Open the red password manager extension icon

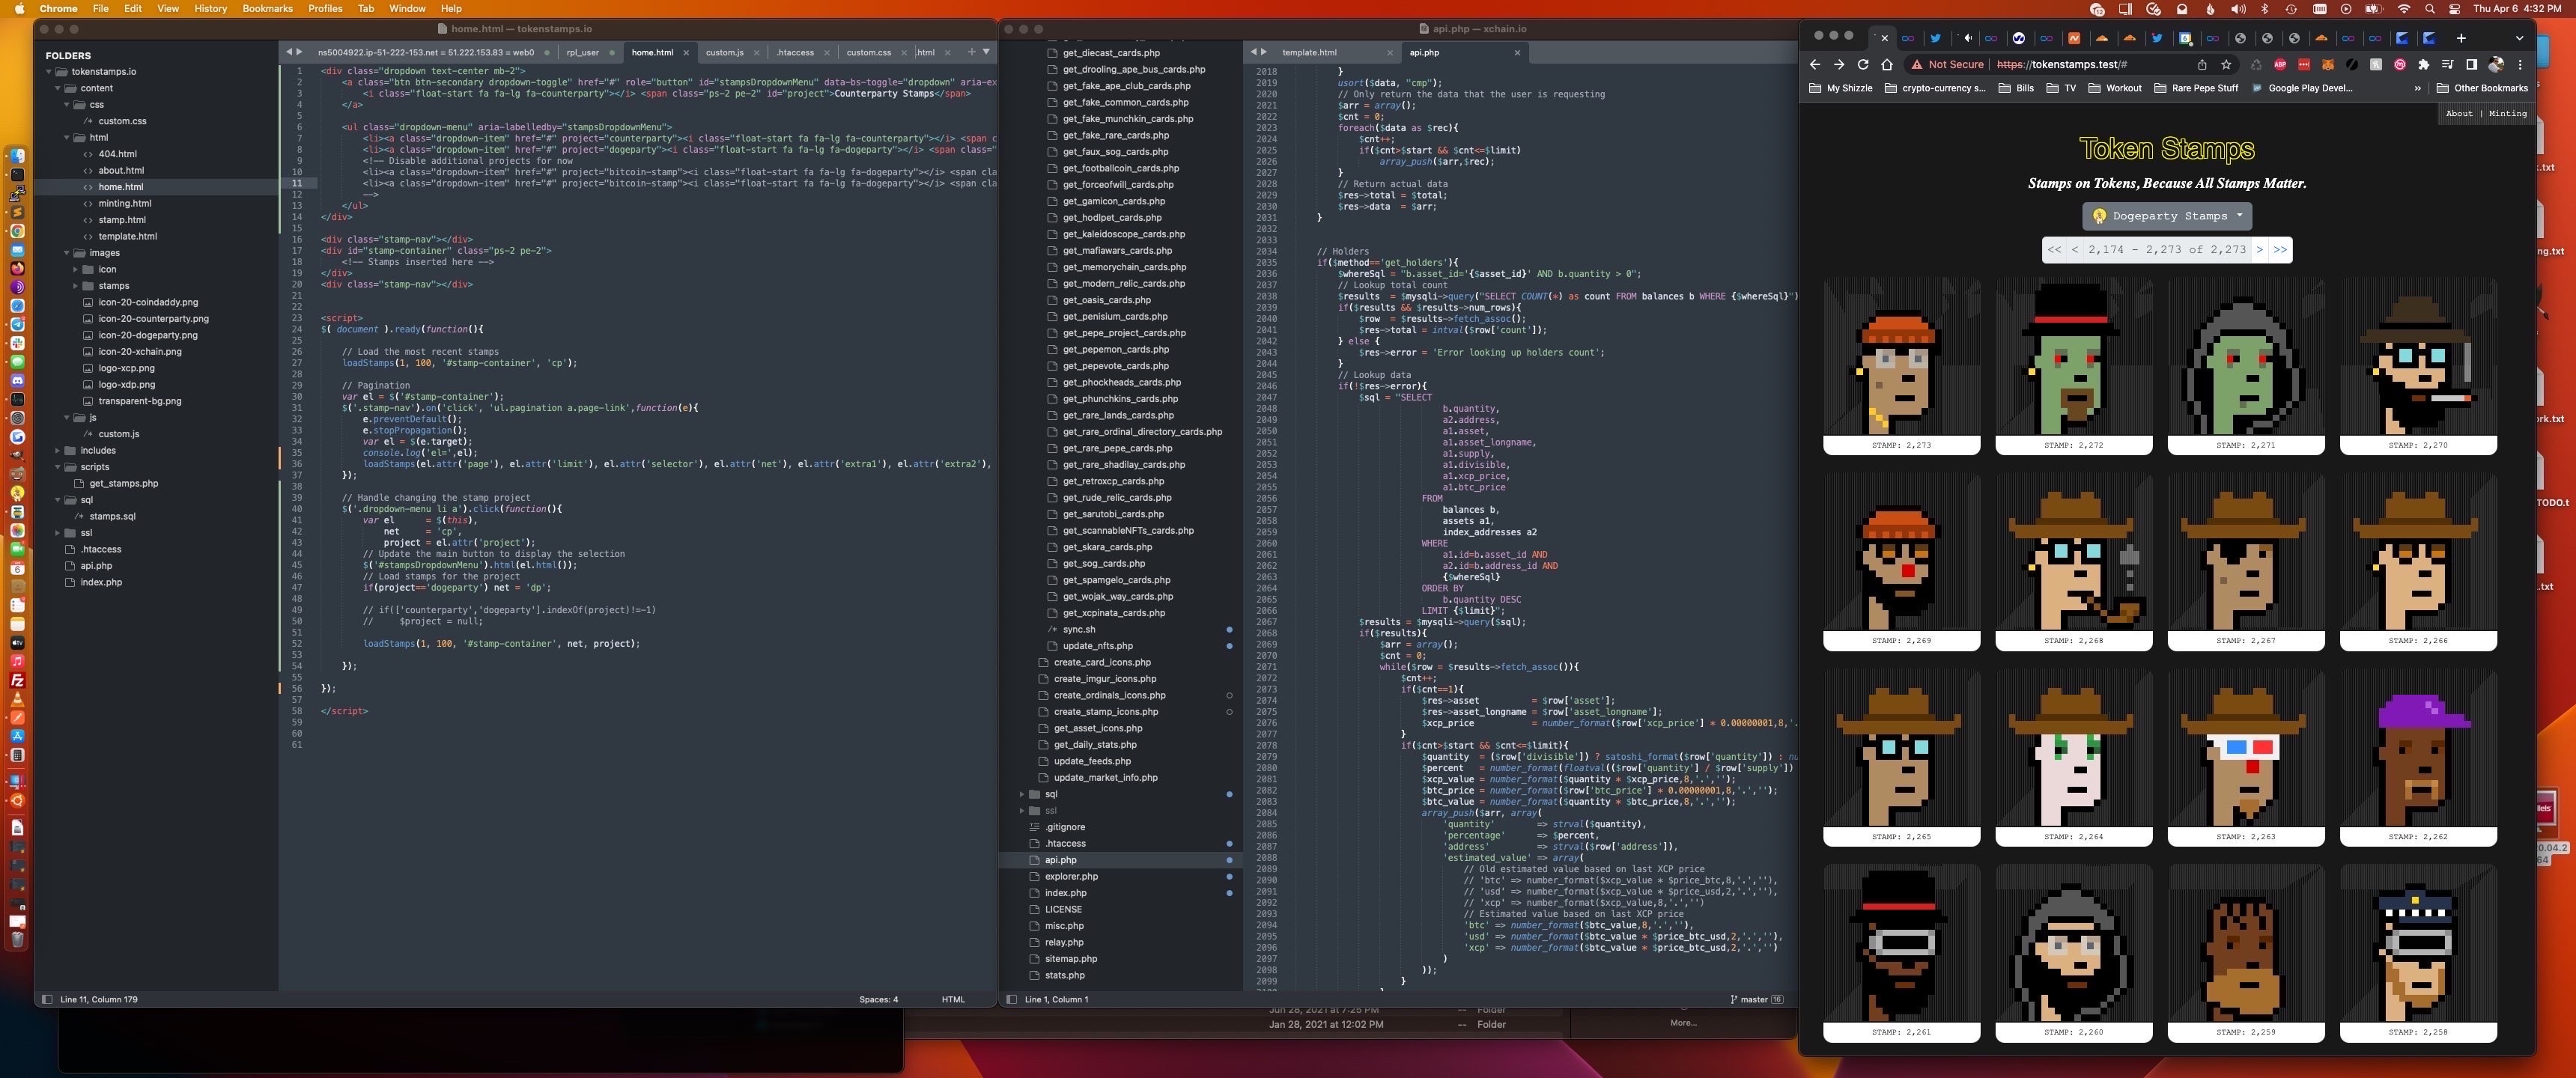point(2304,64)
